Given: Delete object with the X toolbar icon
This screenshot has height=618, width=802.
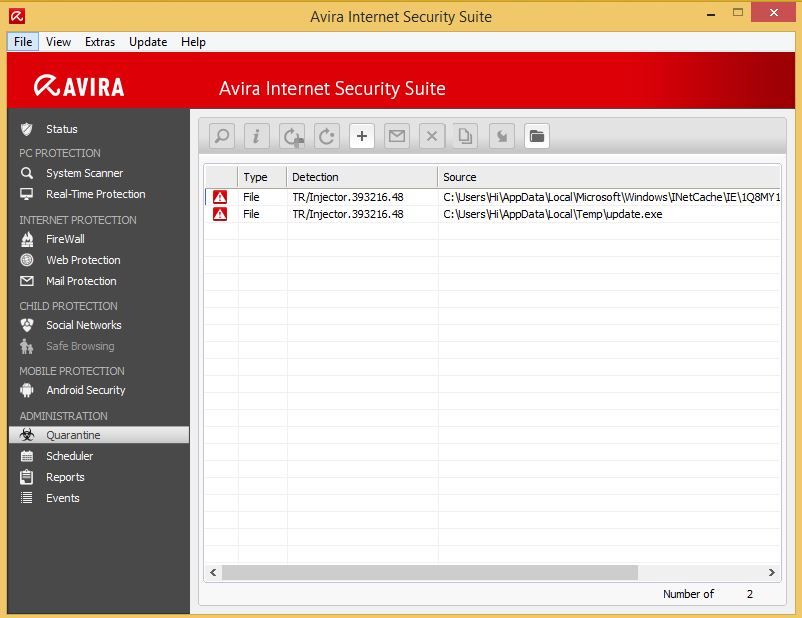Looking at the screenshot, I should point(432,136).
